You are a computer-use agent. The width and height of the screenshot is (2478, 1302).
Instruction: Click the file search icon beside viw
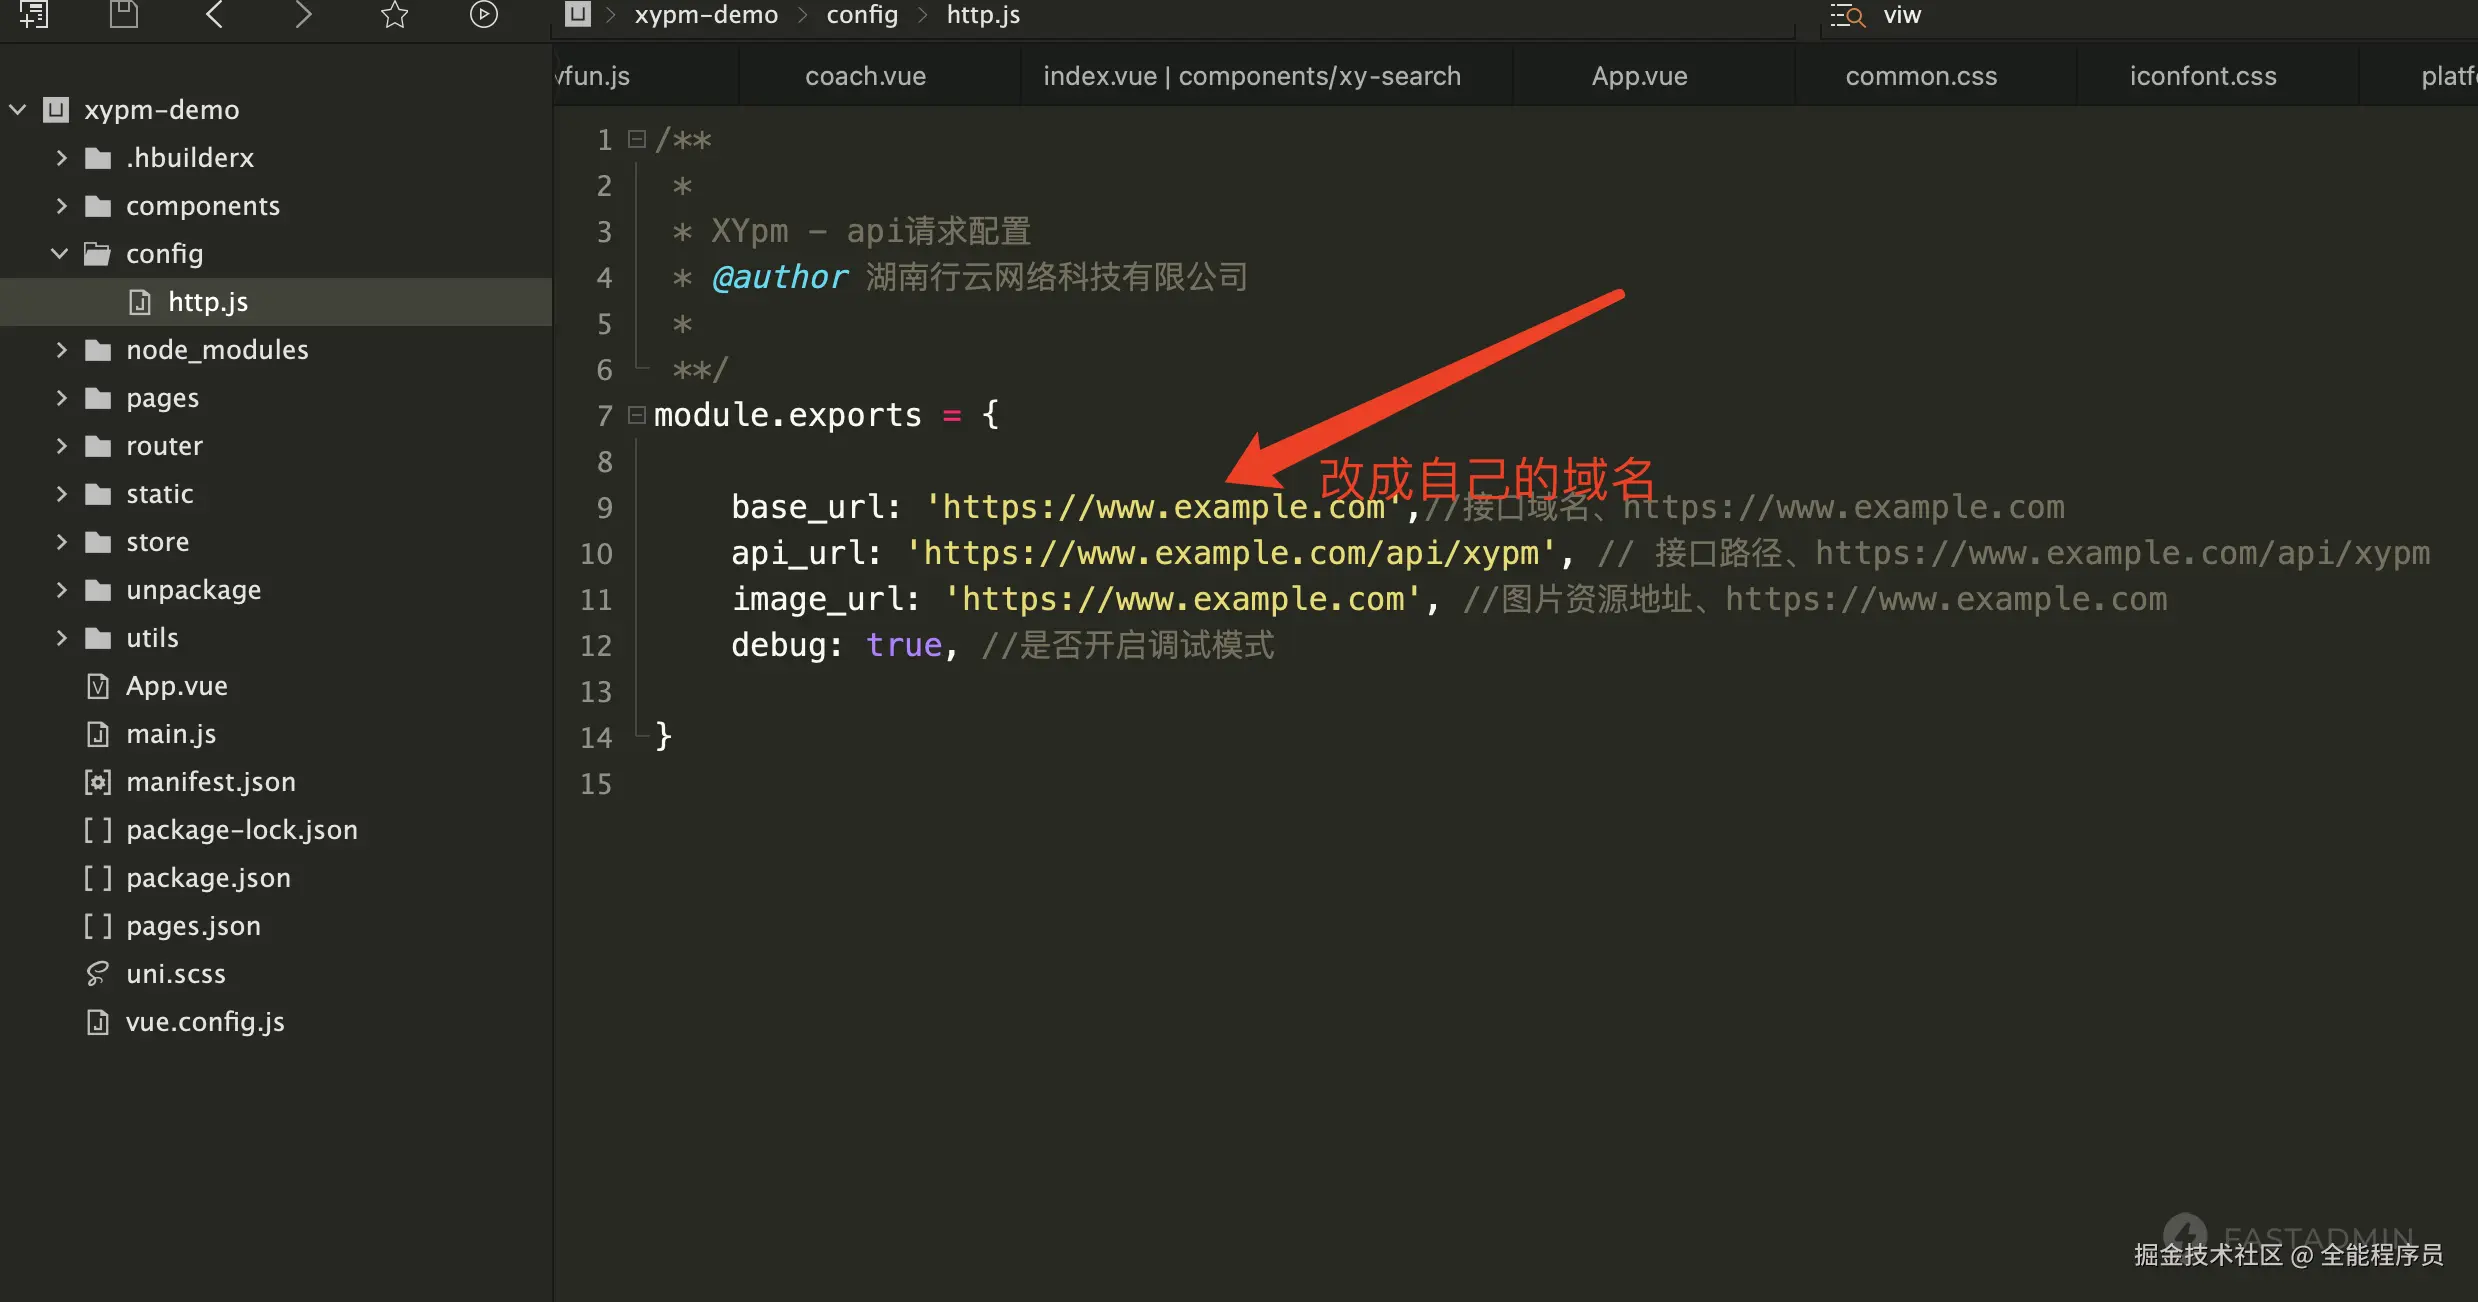1847,15
